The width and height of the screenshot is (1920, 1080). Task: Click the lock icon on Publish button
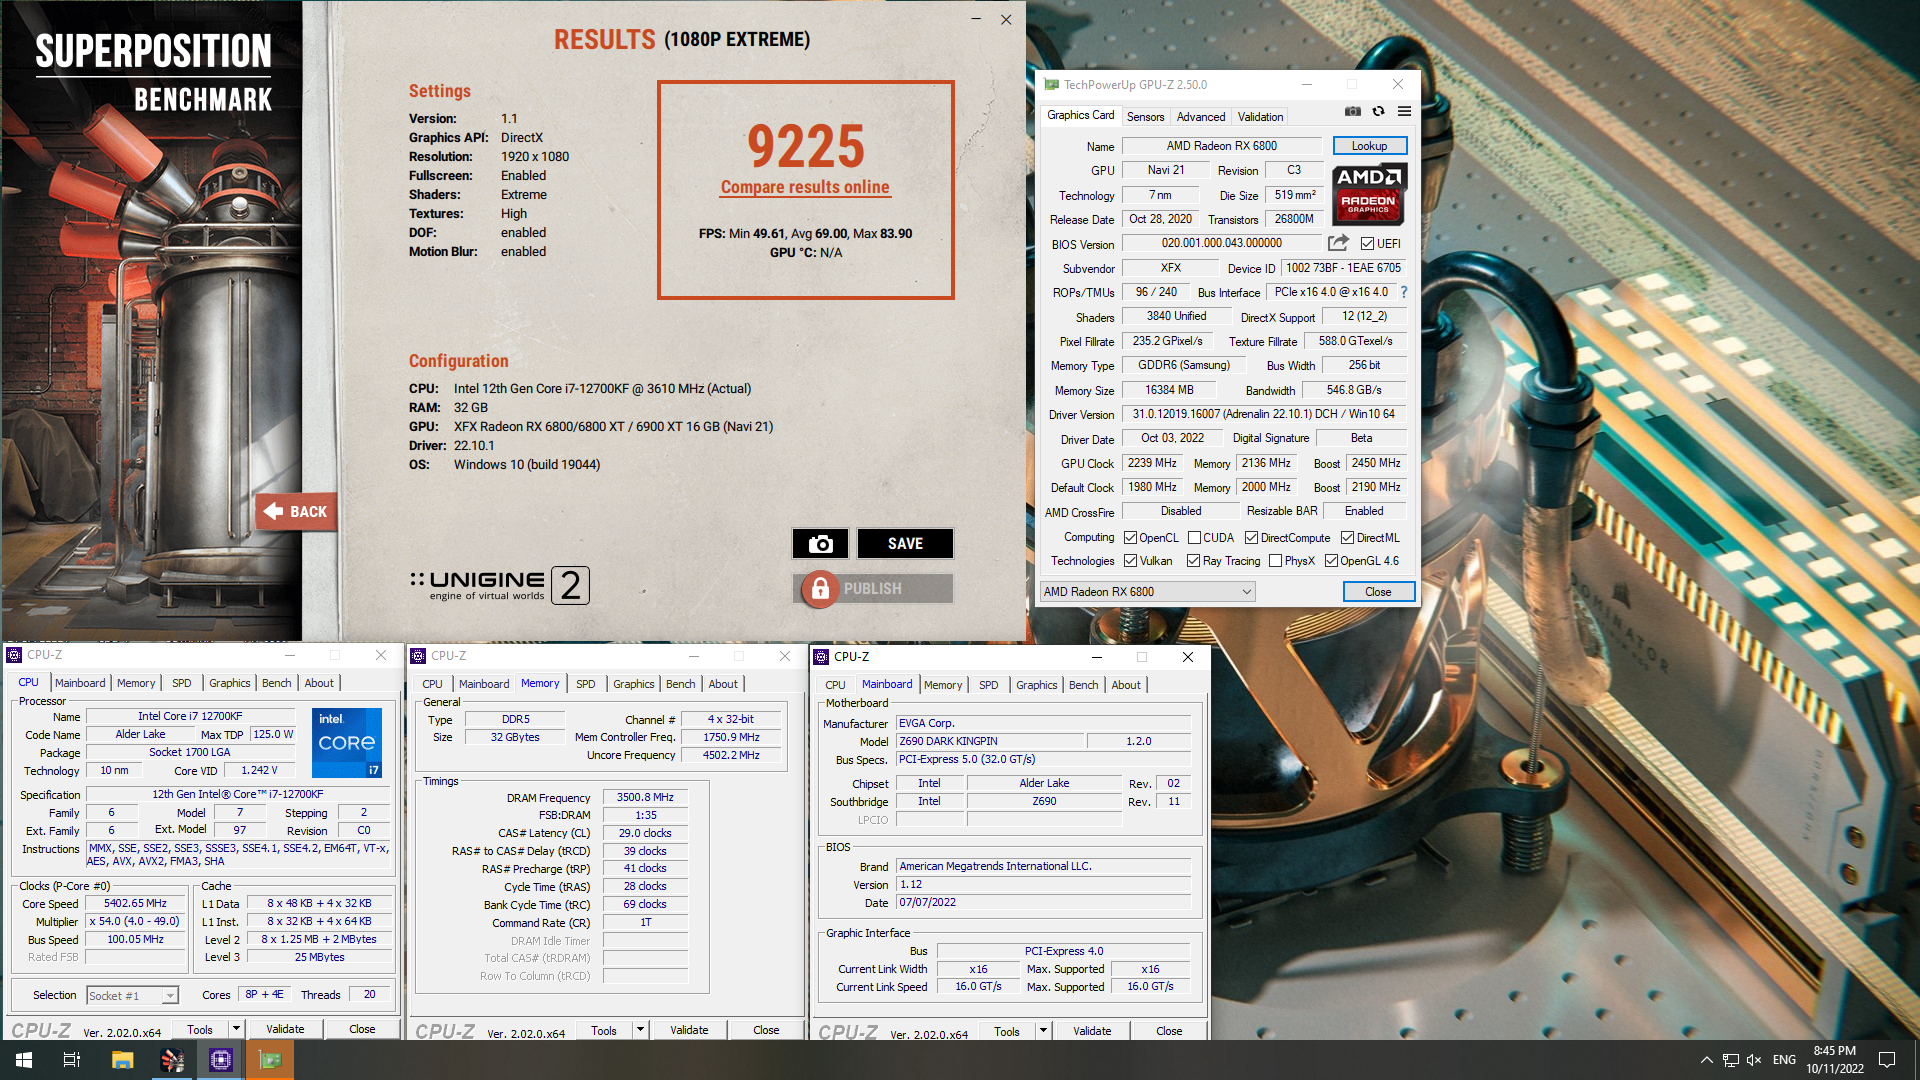click(x=820, y=588)
